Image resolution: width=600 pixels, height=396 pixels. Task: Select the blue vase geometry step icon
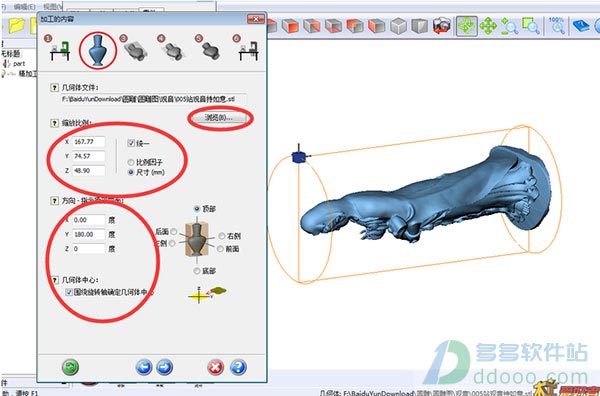tap(98, 51)
